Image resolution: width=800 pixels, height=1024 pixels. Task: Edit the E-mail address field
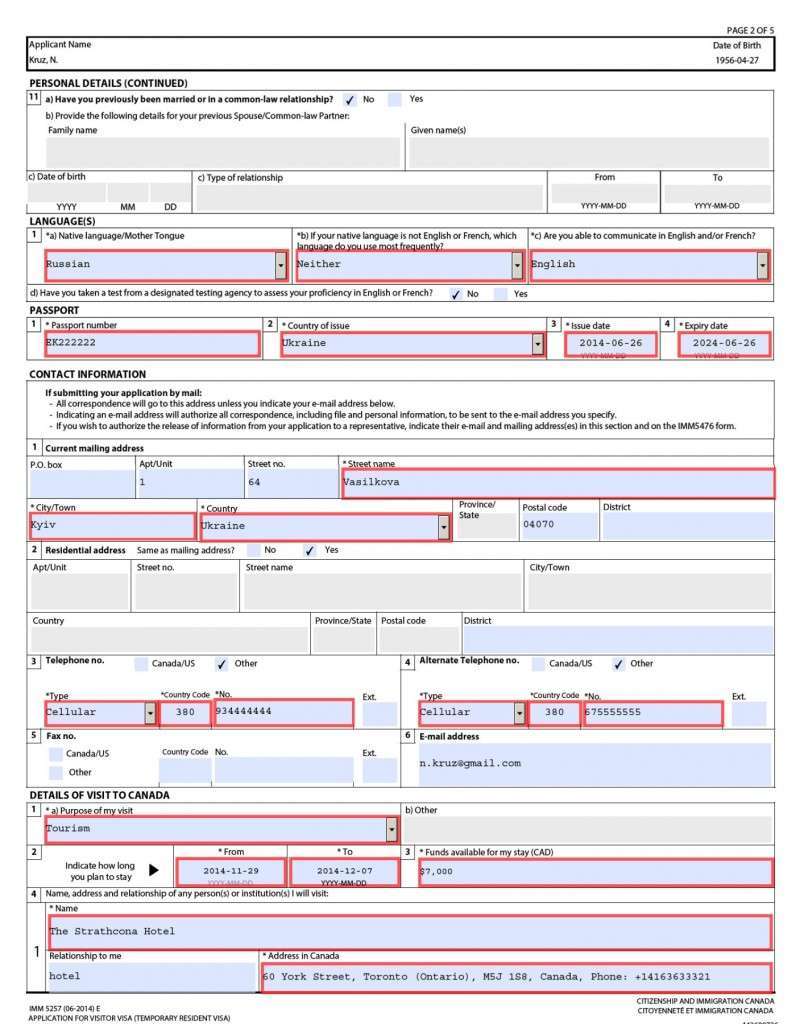coord(594,764)
